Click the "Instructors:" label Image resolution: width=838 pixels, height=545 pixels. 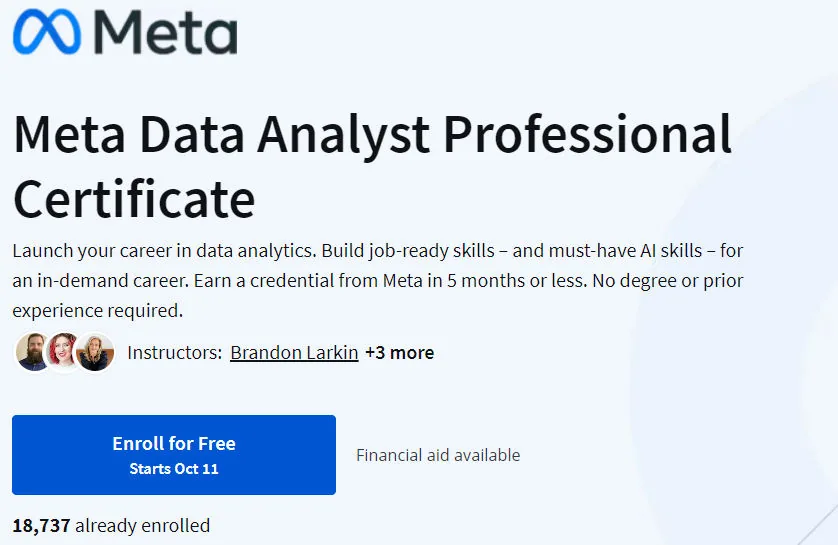[174, 353]
